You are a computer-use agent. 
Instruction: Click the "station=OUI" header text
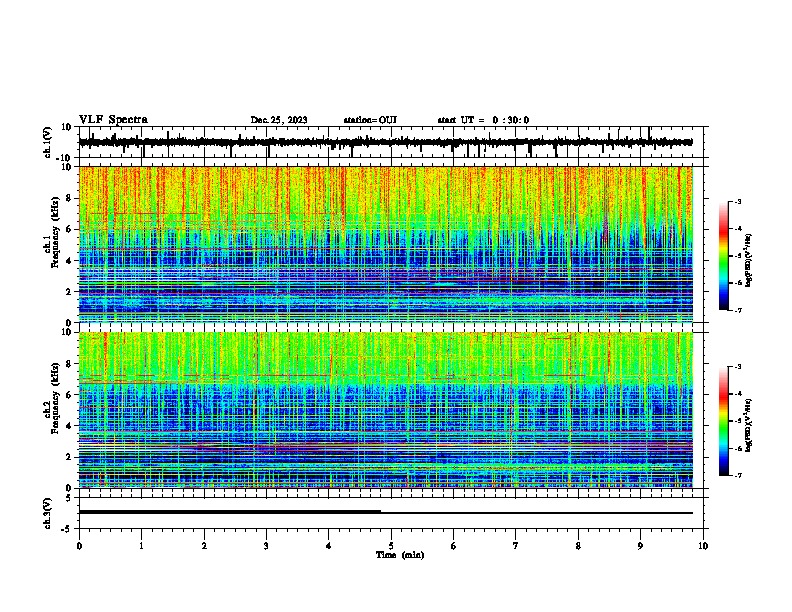pyautogui.click(x=370, y=120)
